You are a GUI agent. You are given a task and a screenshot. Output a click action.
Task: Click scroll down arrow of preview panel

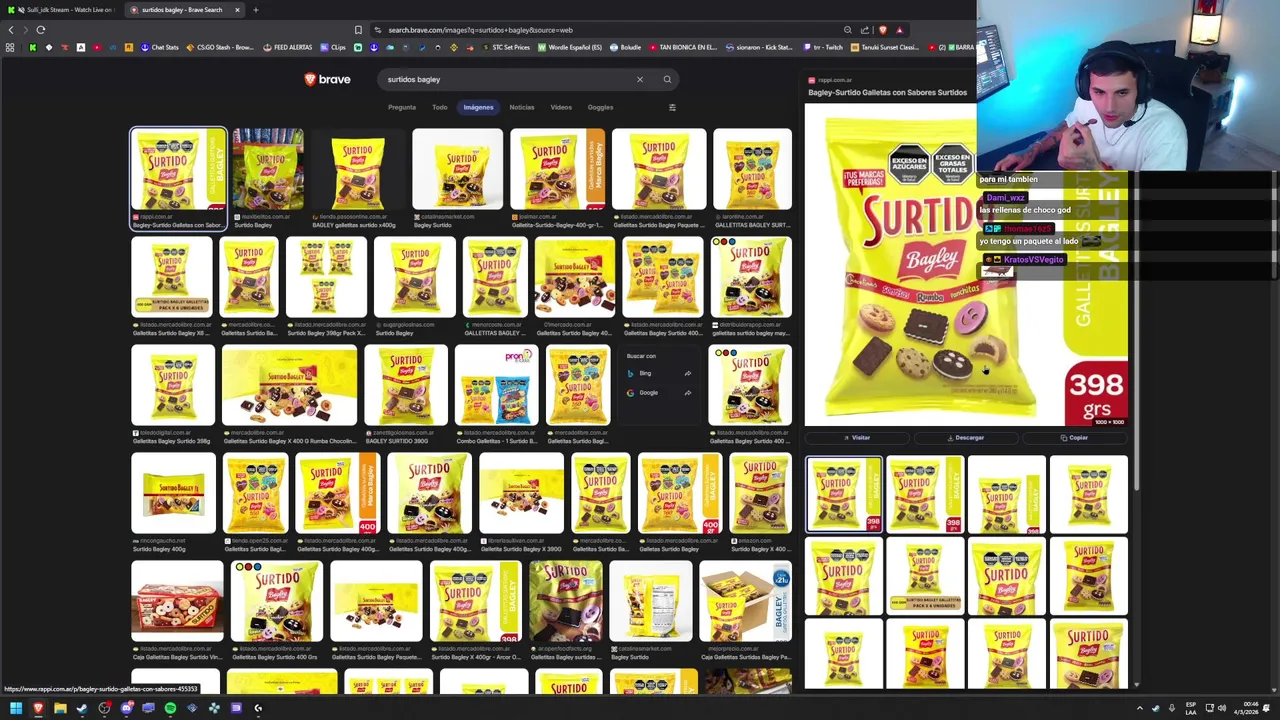pos(1135,685)
